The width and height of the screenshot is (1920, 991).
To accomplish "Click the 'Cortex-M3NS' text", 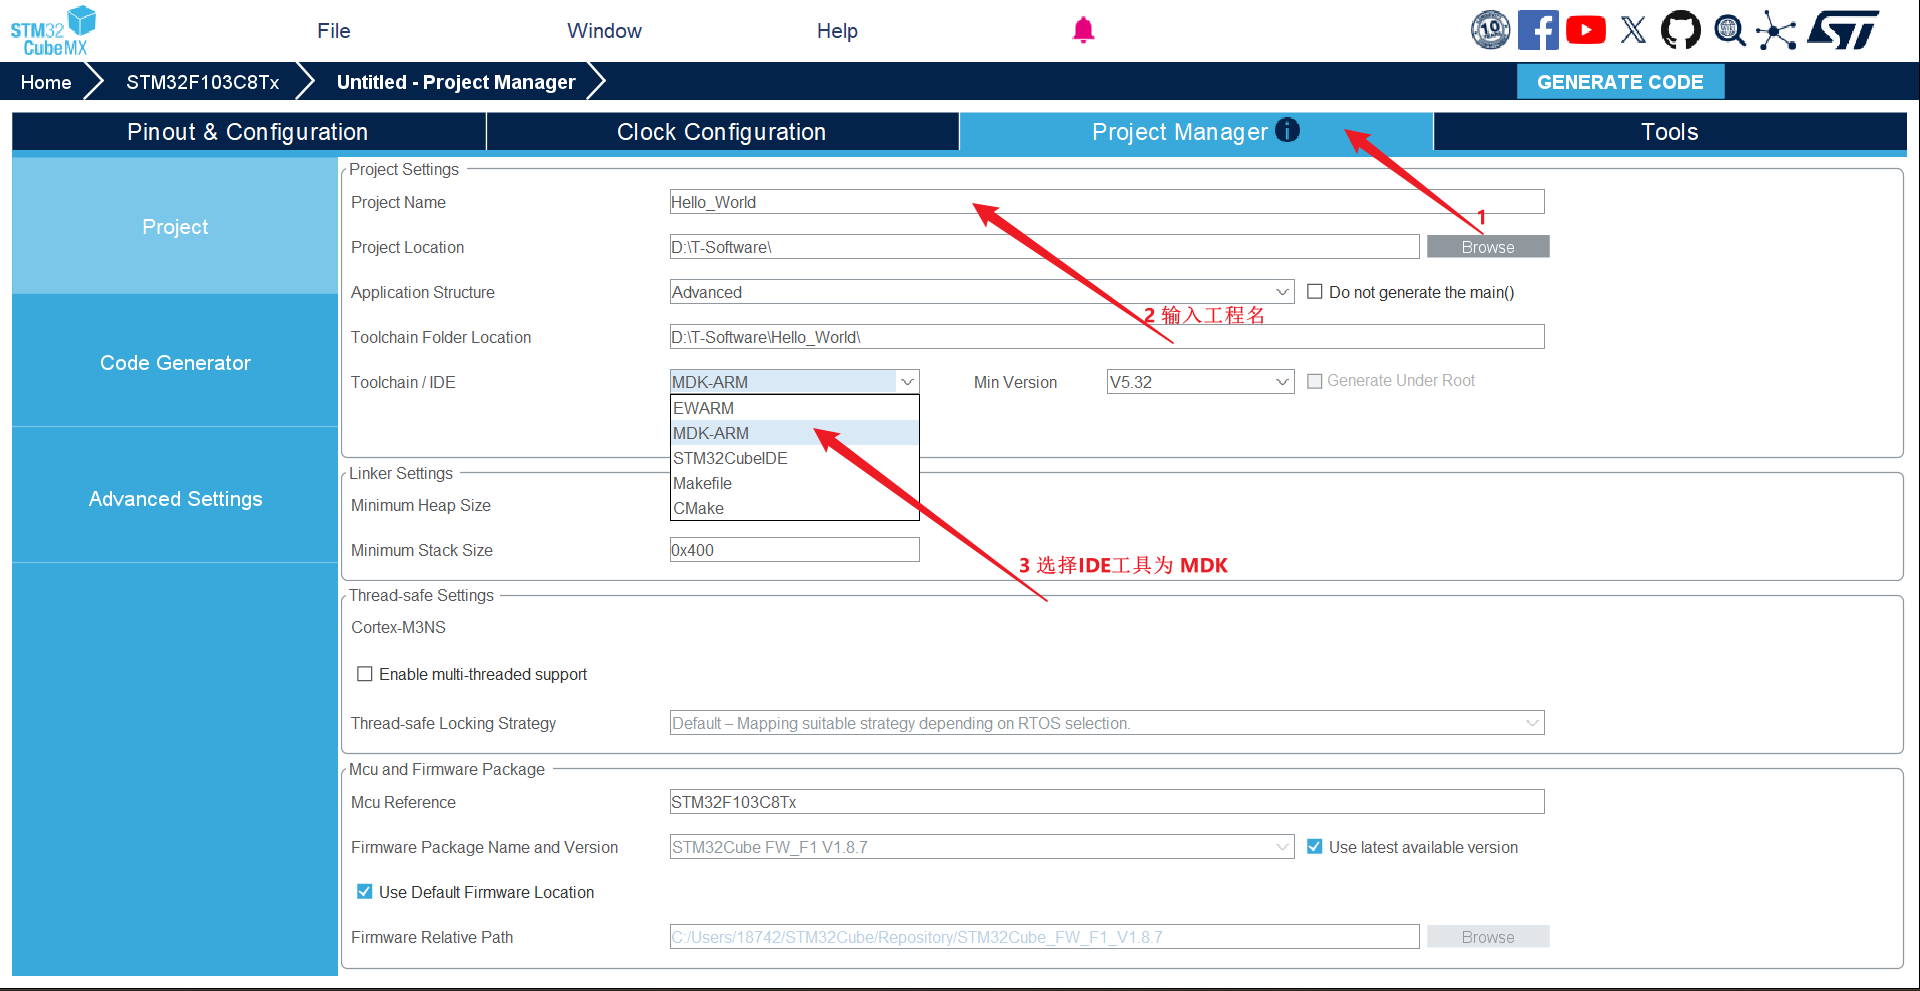I will [x=398, y=627].
